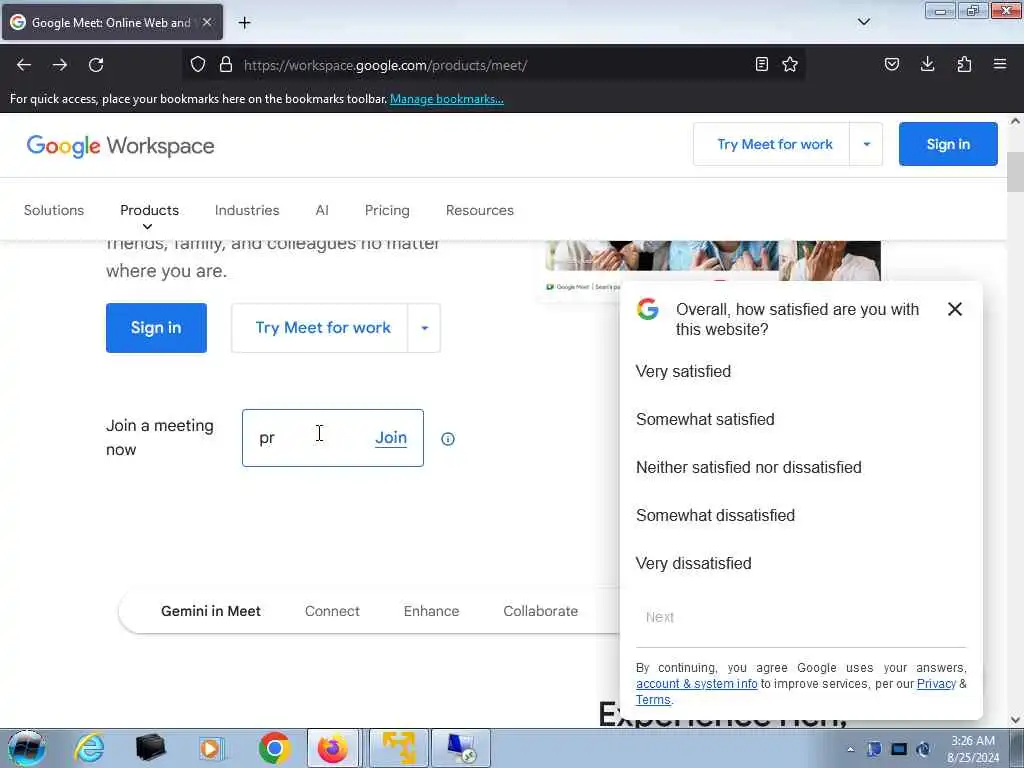The width and height of the screenshot is (1024, 768).
Task: Open the Windows Start menu
Action: pyautogui.click(x=26, y=748)
